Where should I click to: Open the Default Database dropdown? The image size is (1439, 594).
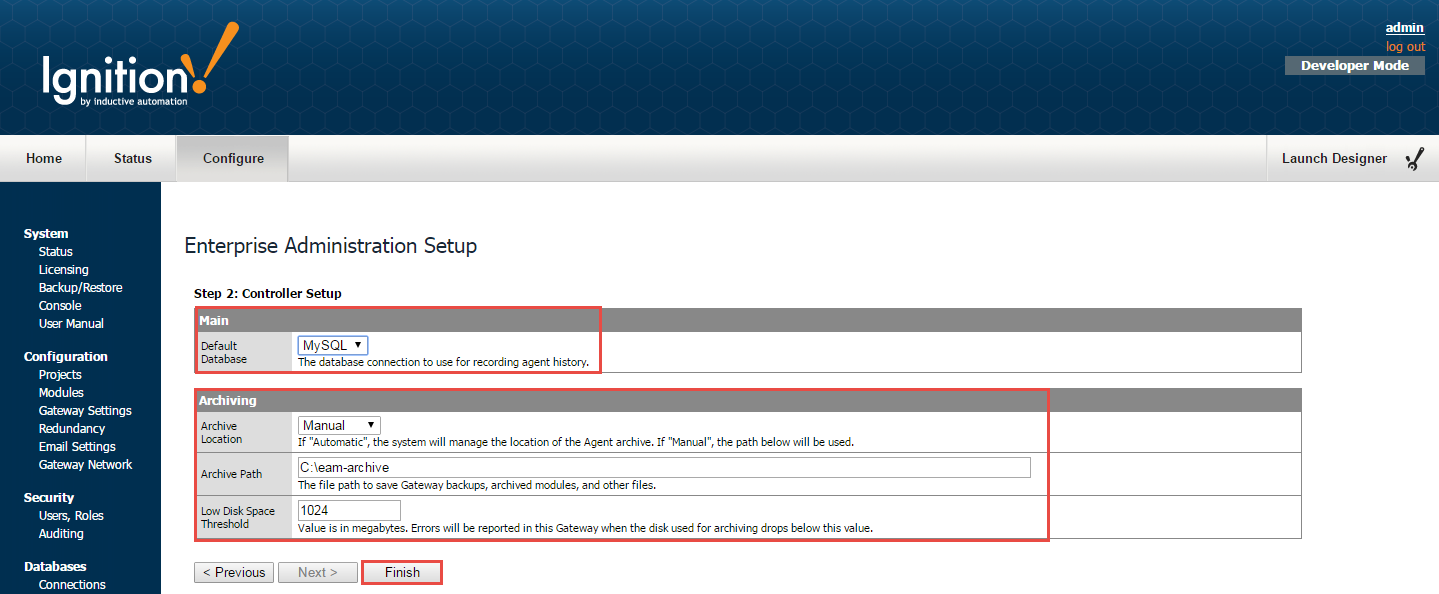pyautogui.click(x=333, y=345)
